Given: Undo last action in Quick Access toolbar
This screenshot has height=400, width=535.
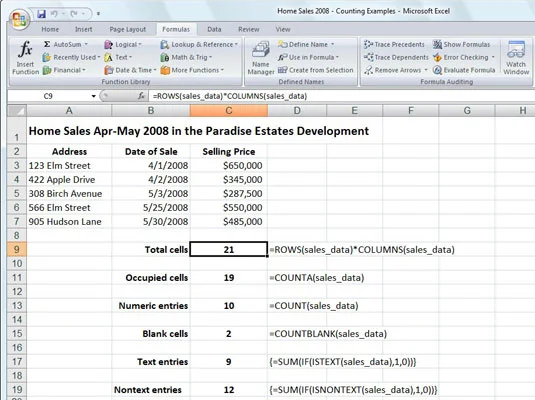Looking at the screenshot, I should click(54, 14).
